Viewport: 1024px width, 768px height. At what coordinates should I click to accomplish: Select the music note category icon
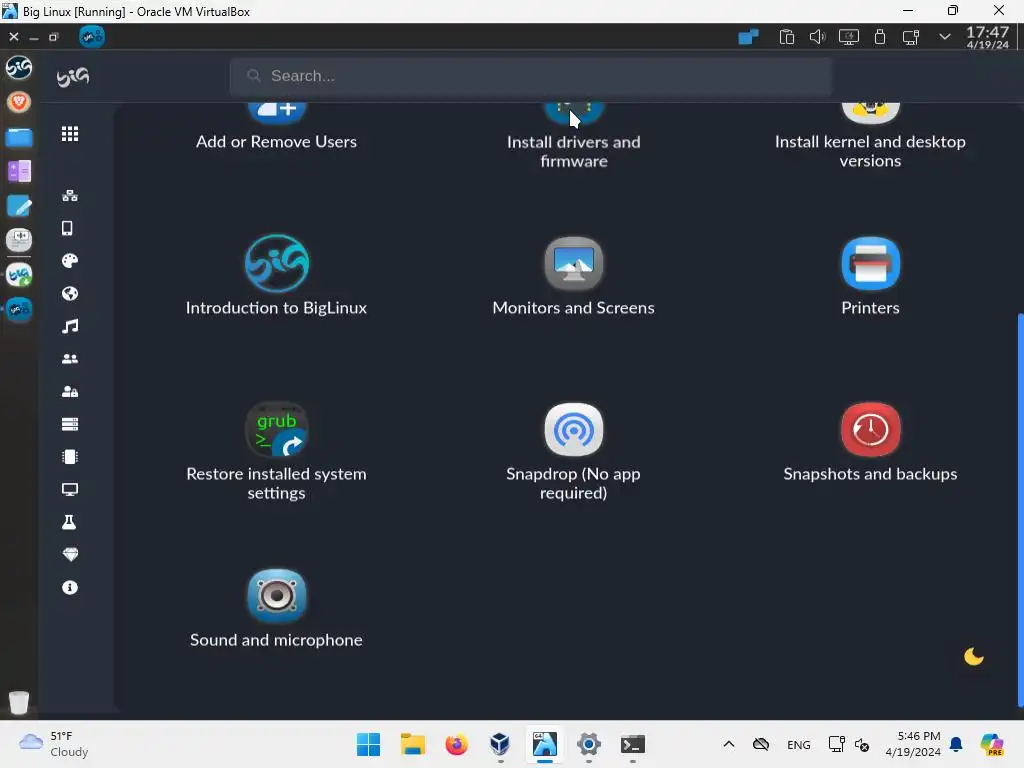[x=70, y=326]
